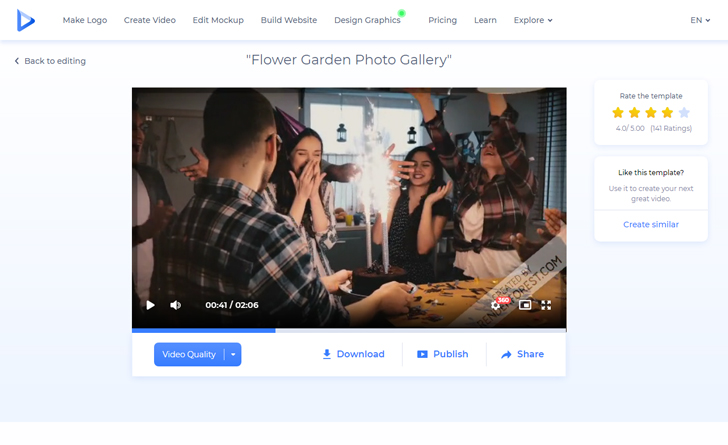Viewport: 728px width, 445px height.
Task: Open Edit Mockup menu item
Action: [218, 20]
